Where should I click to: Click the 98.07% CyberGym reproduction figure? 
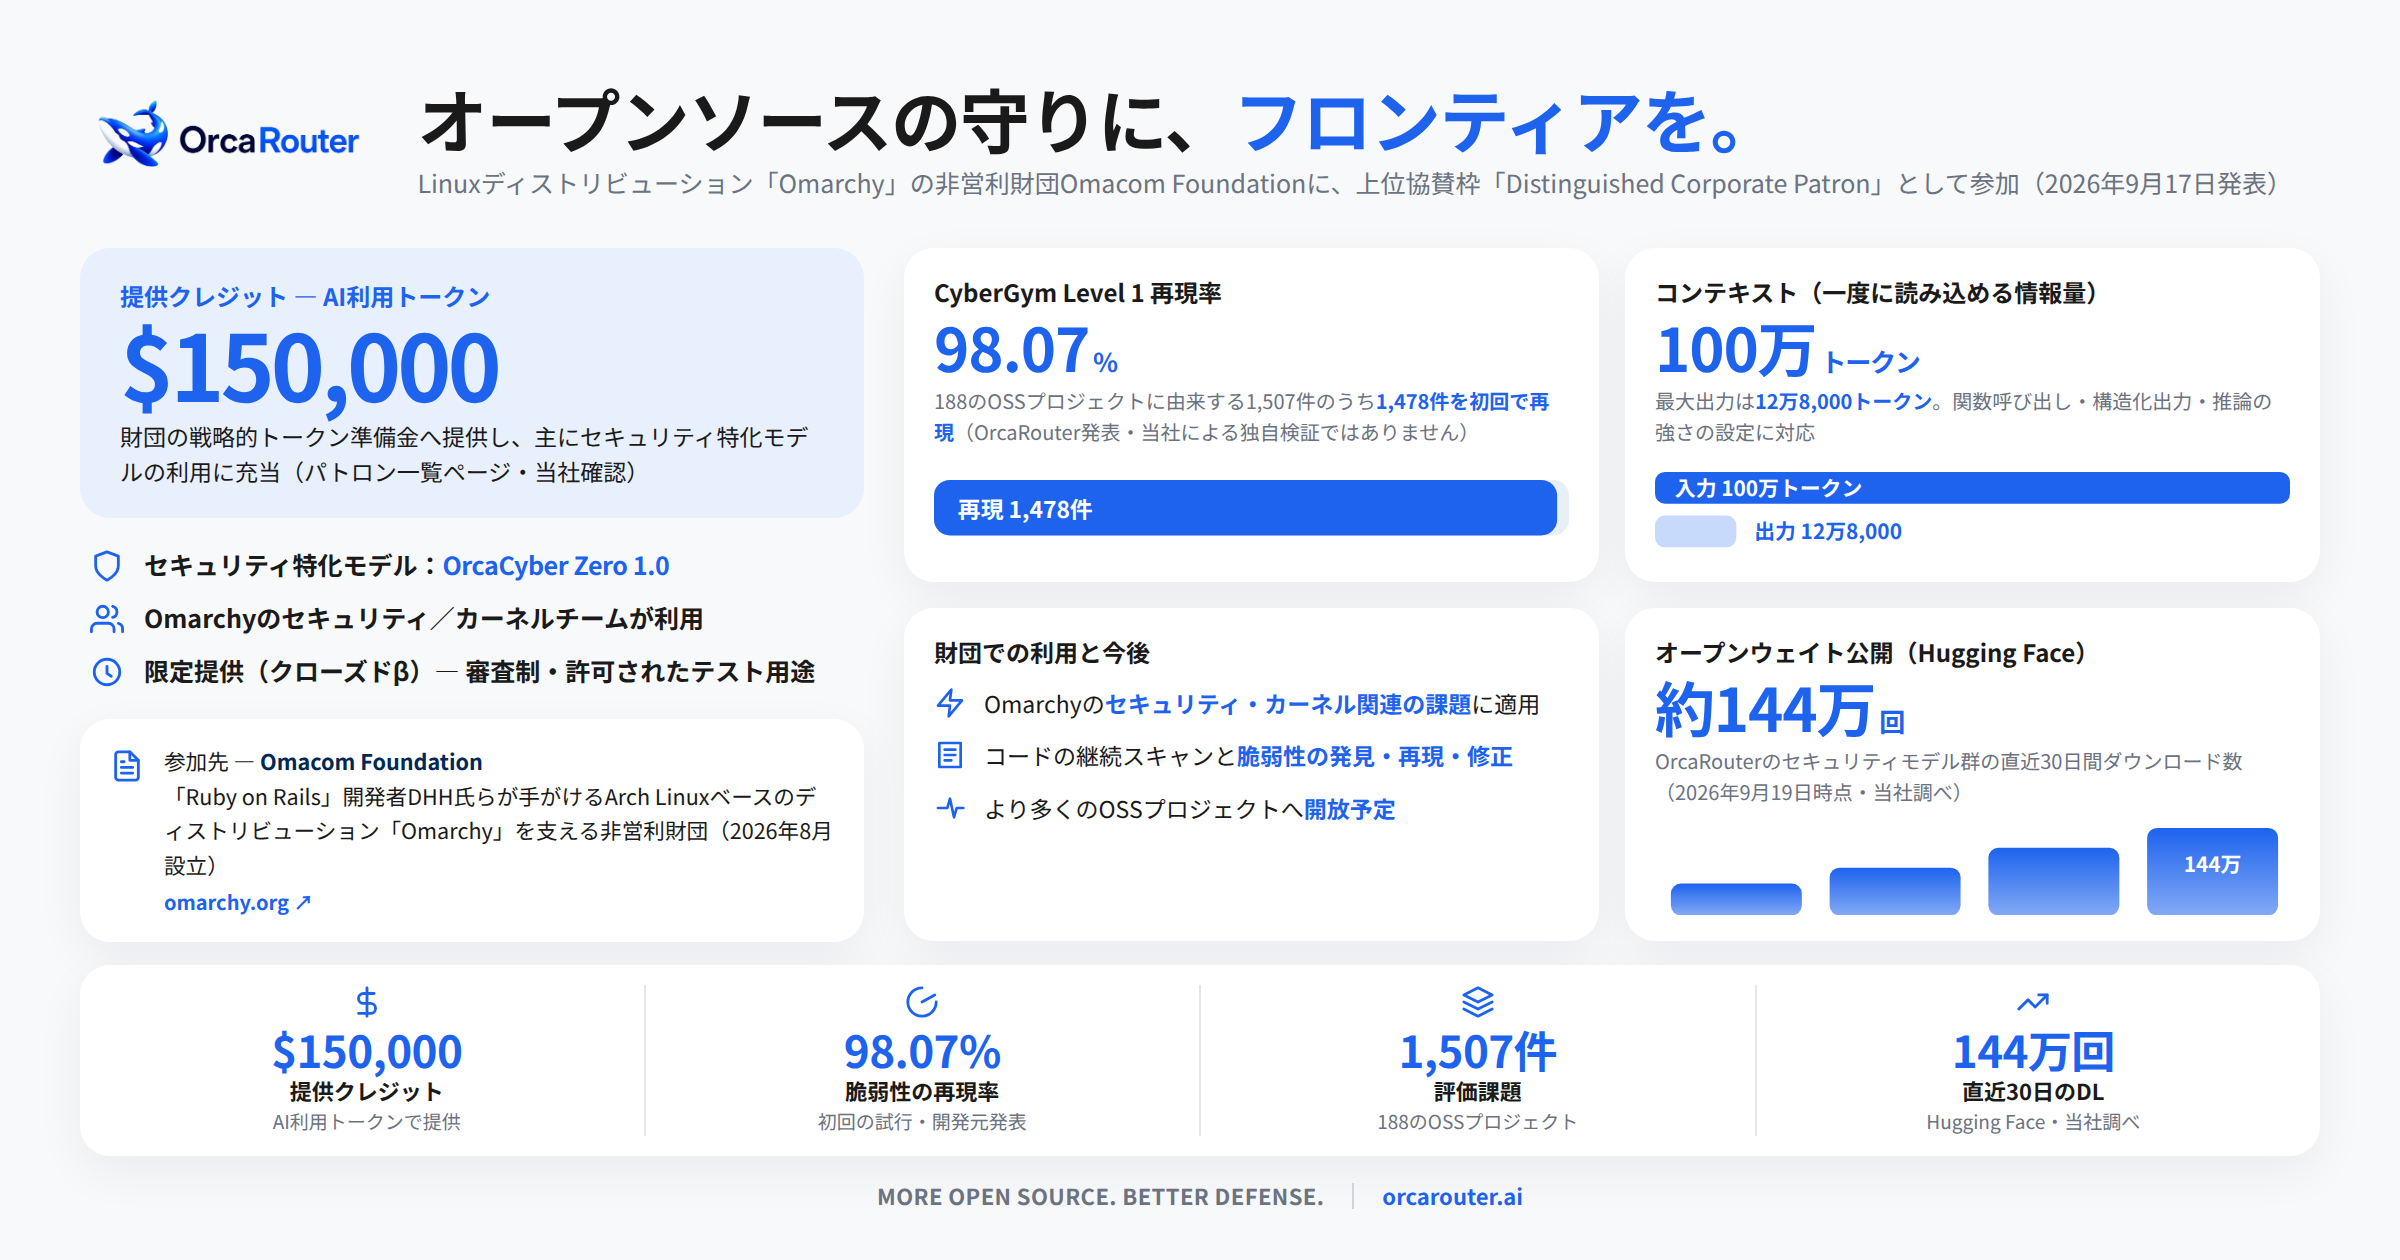coord(1026,351)
